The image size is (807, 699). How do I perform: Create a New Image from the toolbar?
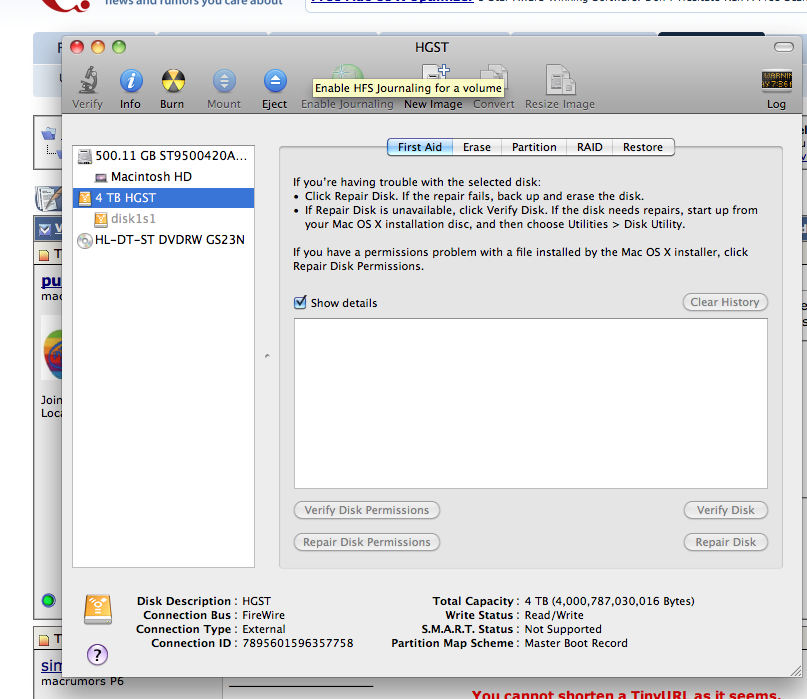tap(435, 72)
